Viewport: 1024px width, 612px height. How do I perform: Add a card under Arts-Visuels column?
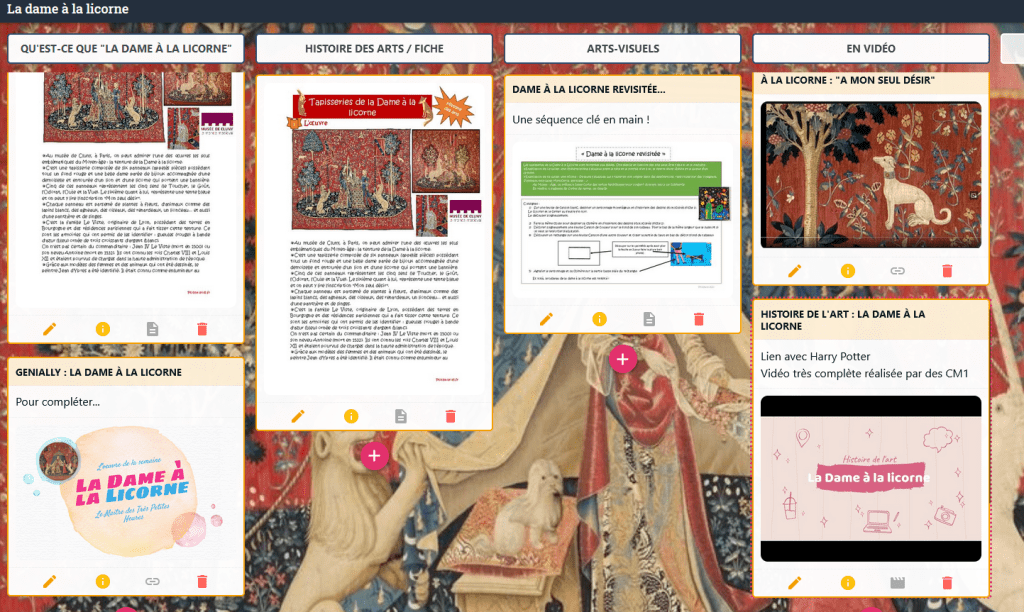pos(622,359)
